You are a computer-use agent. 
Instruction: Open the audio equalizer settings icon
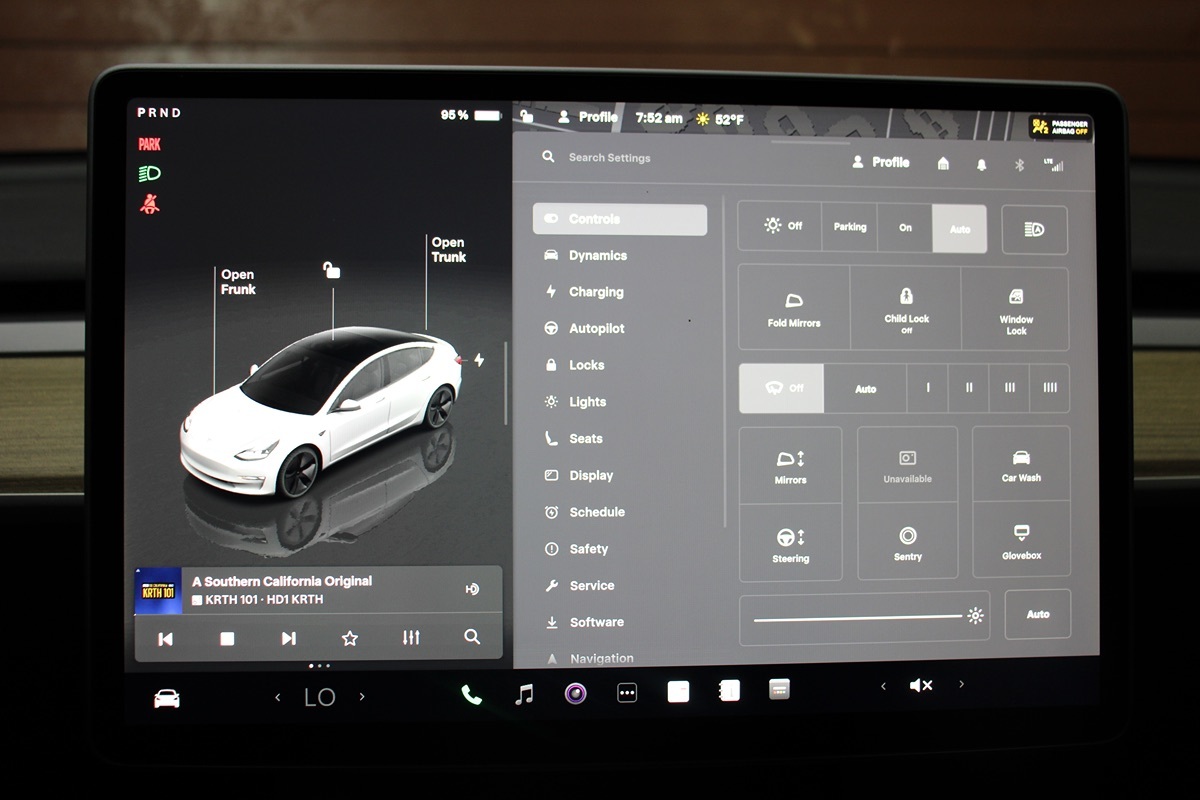point(411,638)
